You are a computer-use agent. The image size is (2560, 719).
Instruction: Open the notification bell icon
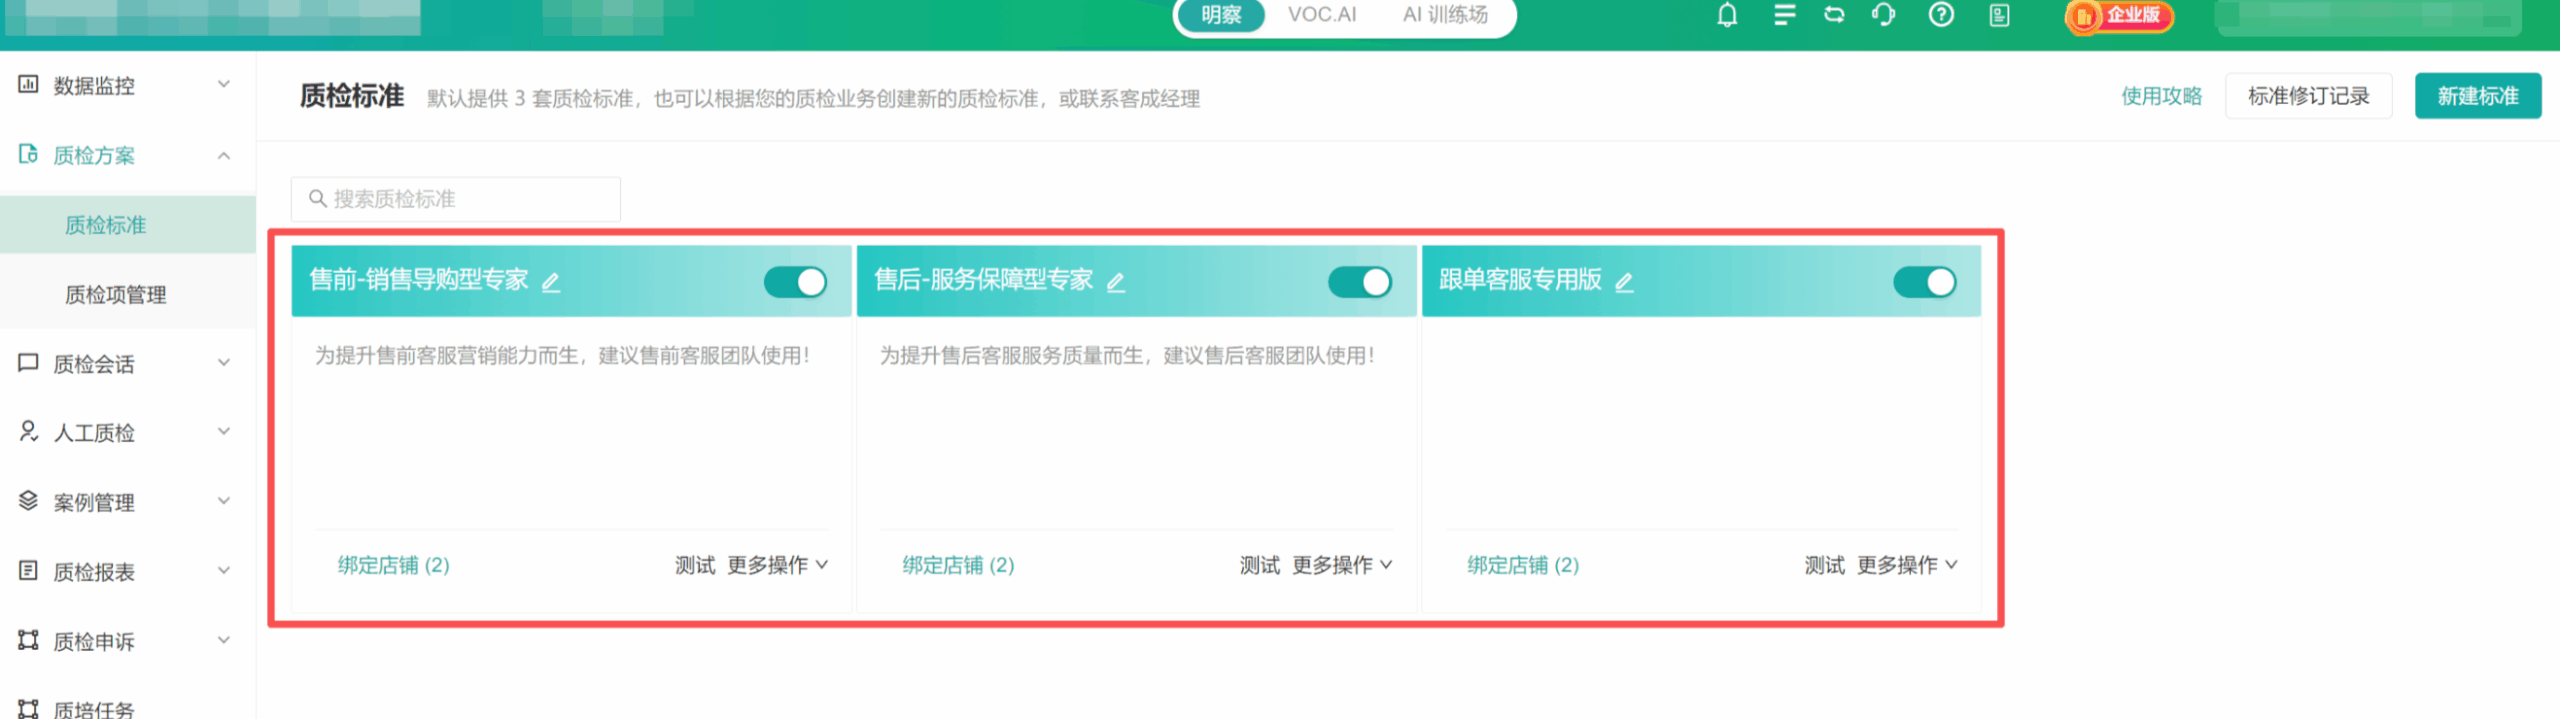[1727, 15]
